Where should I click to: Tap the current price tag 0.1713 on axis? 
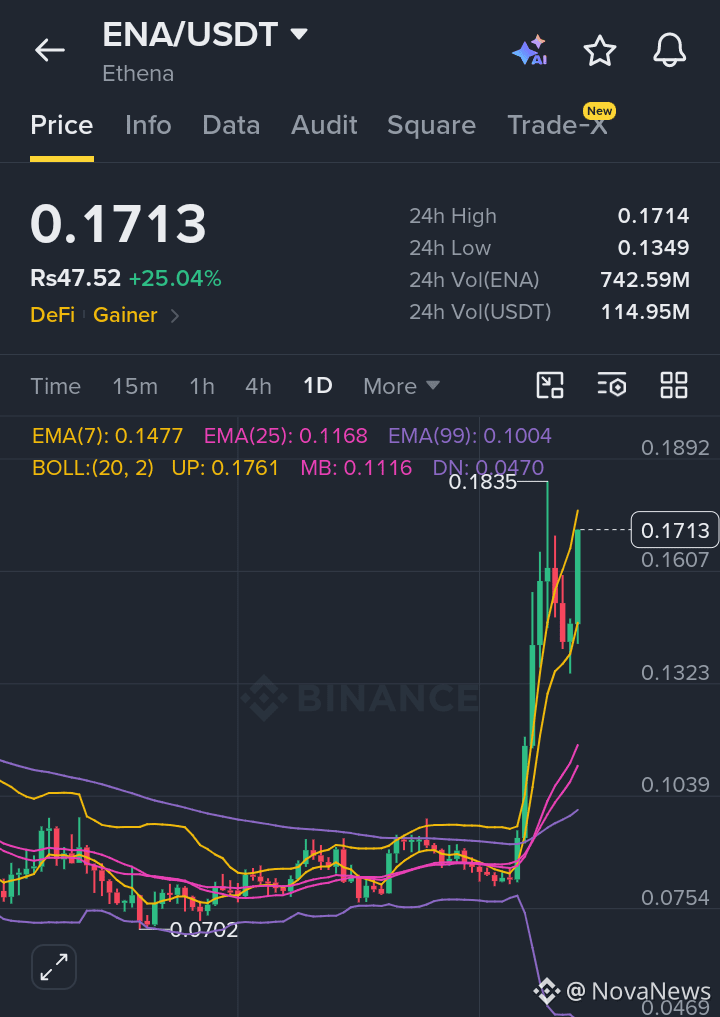675,530
